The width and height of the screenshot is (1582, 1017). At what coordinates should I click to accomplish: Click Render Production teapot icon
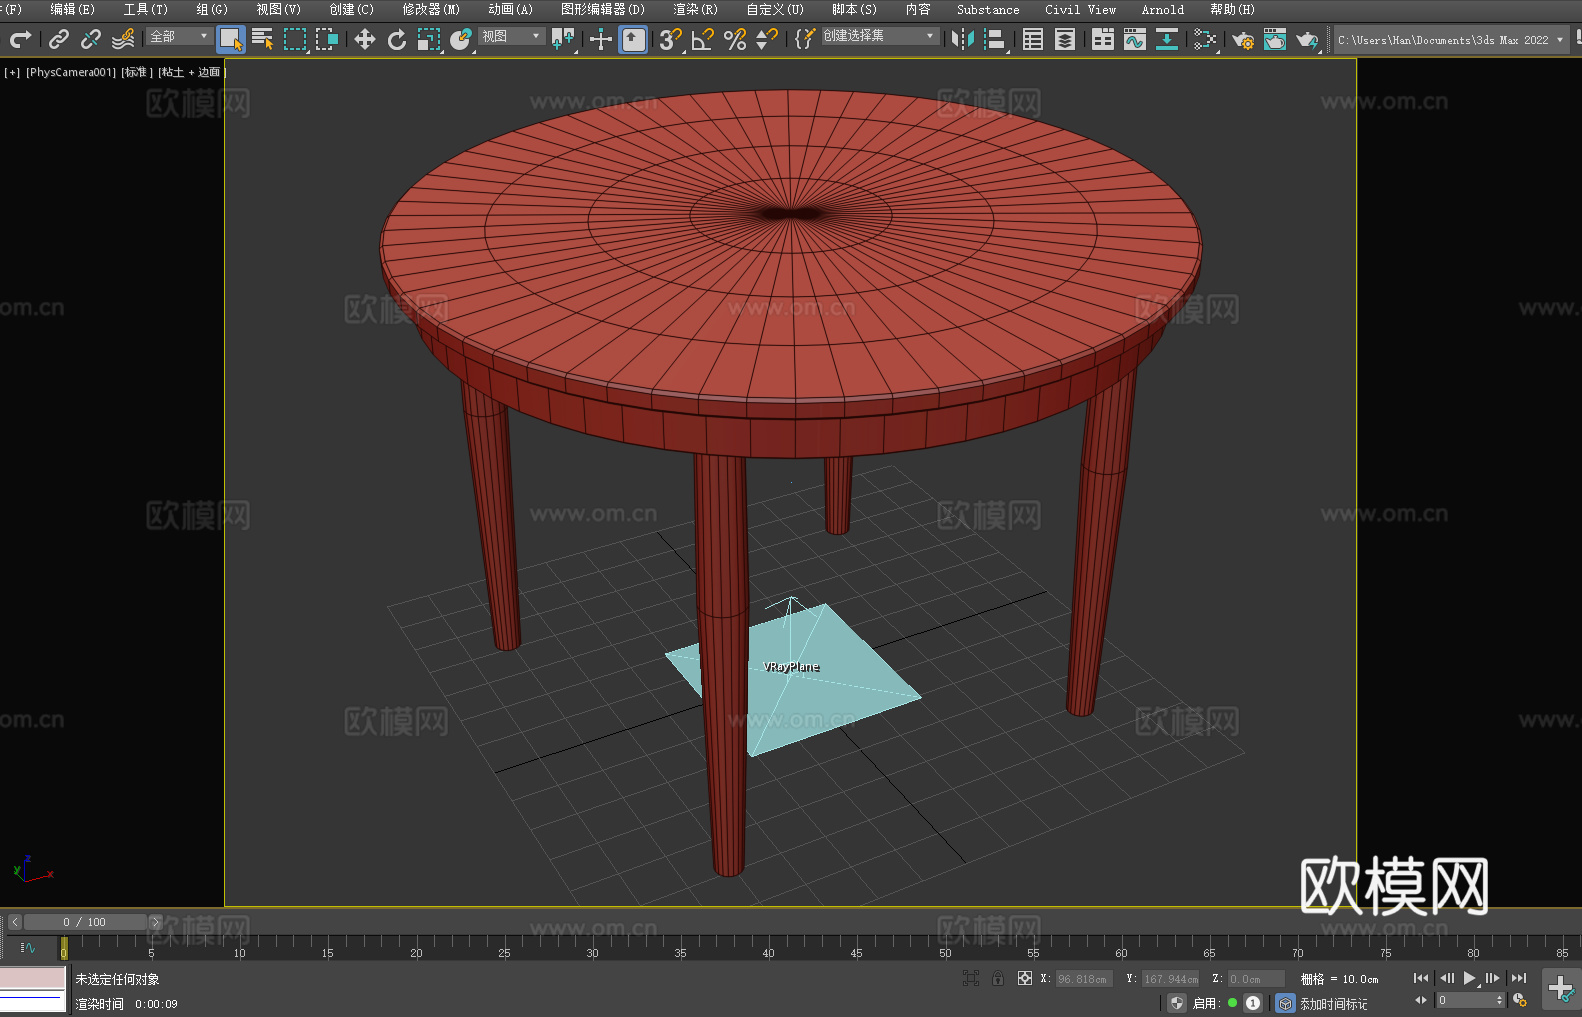point(1307,39)
